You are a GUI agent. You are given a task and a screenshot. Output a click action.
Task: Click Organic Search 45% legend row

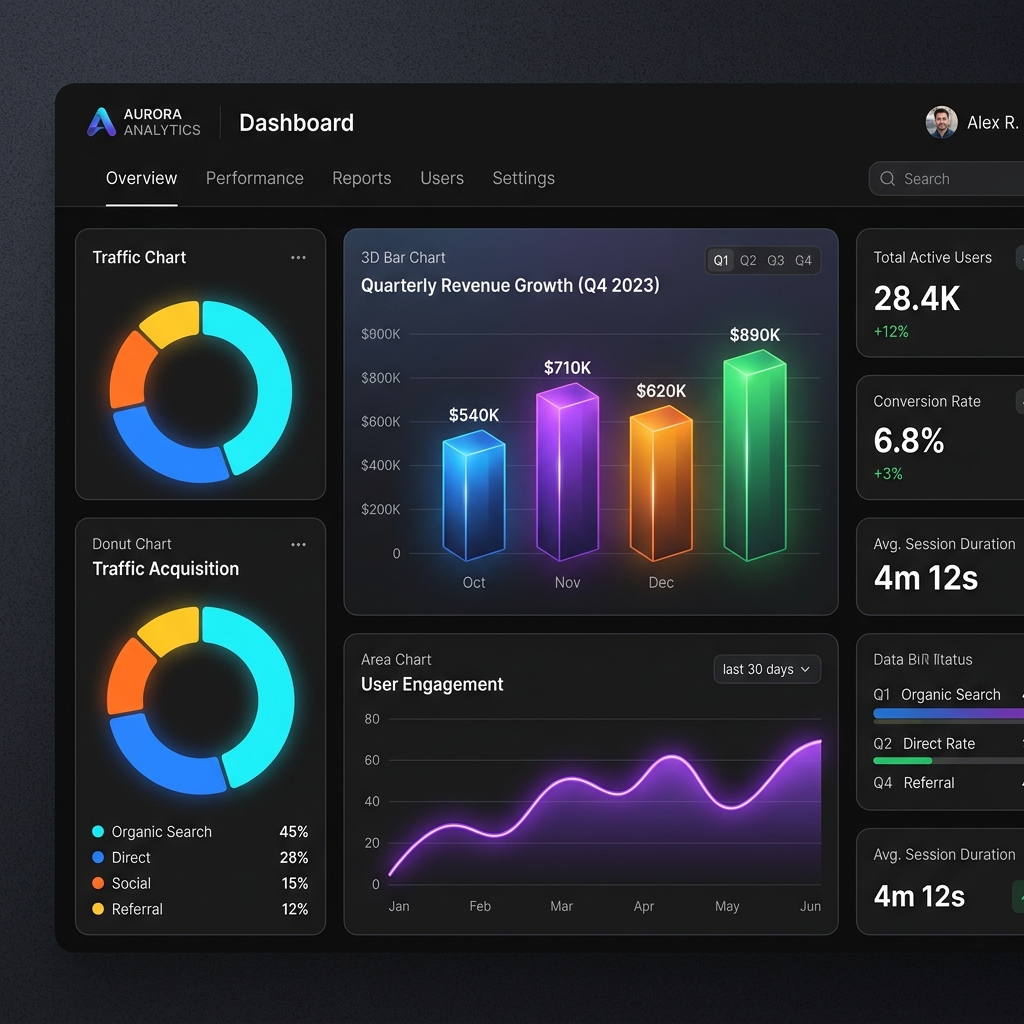pos(200,831)
